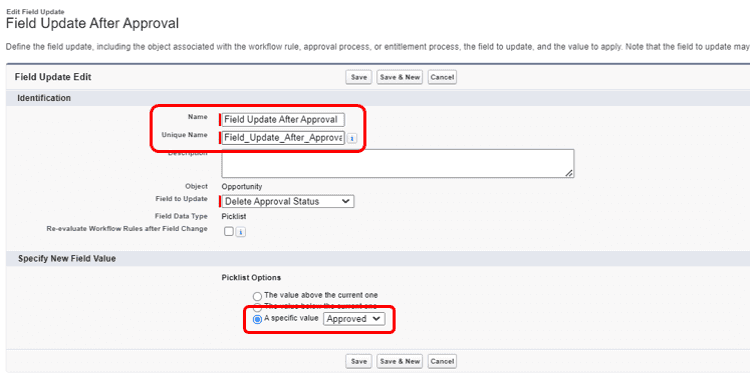755x383 pixels.
Task: Select "The value below the current one" option
Action: click(258, 307)
